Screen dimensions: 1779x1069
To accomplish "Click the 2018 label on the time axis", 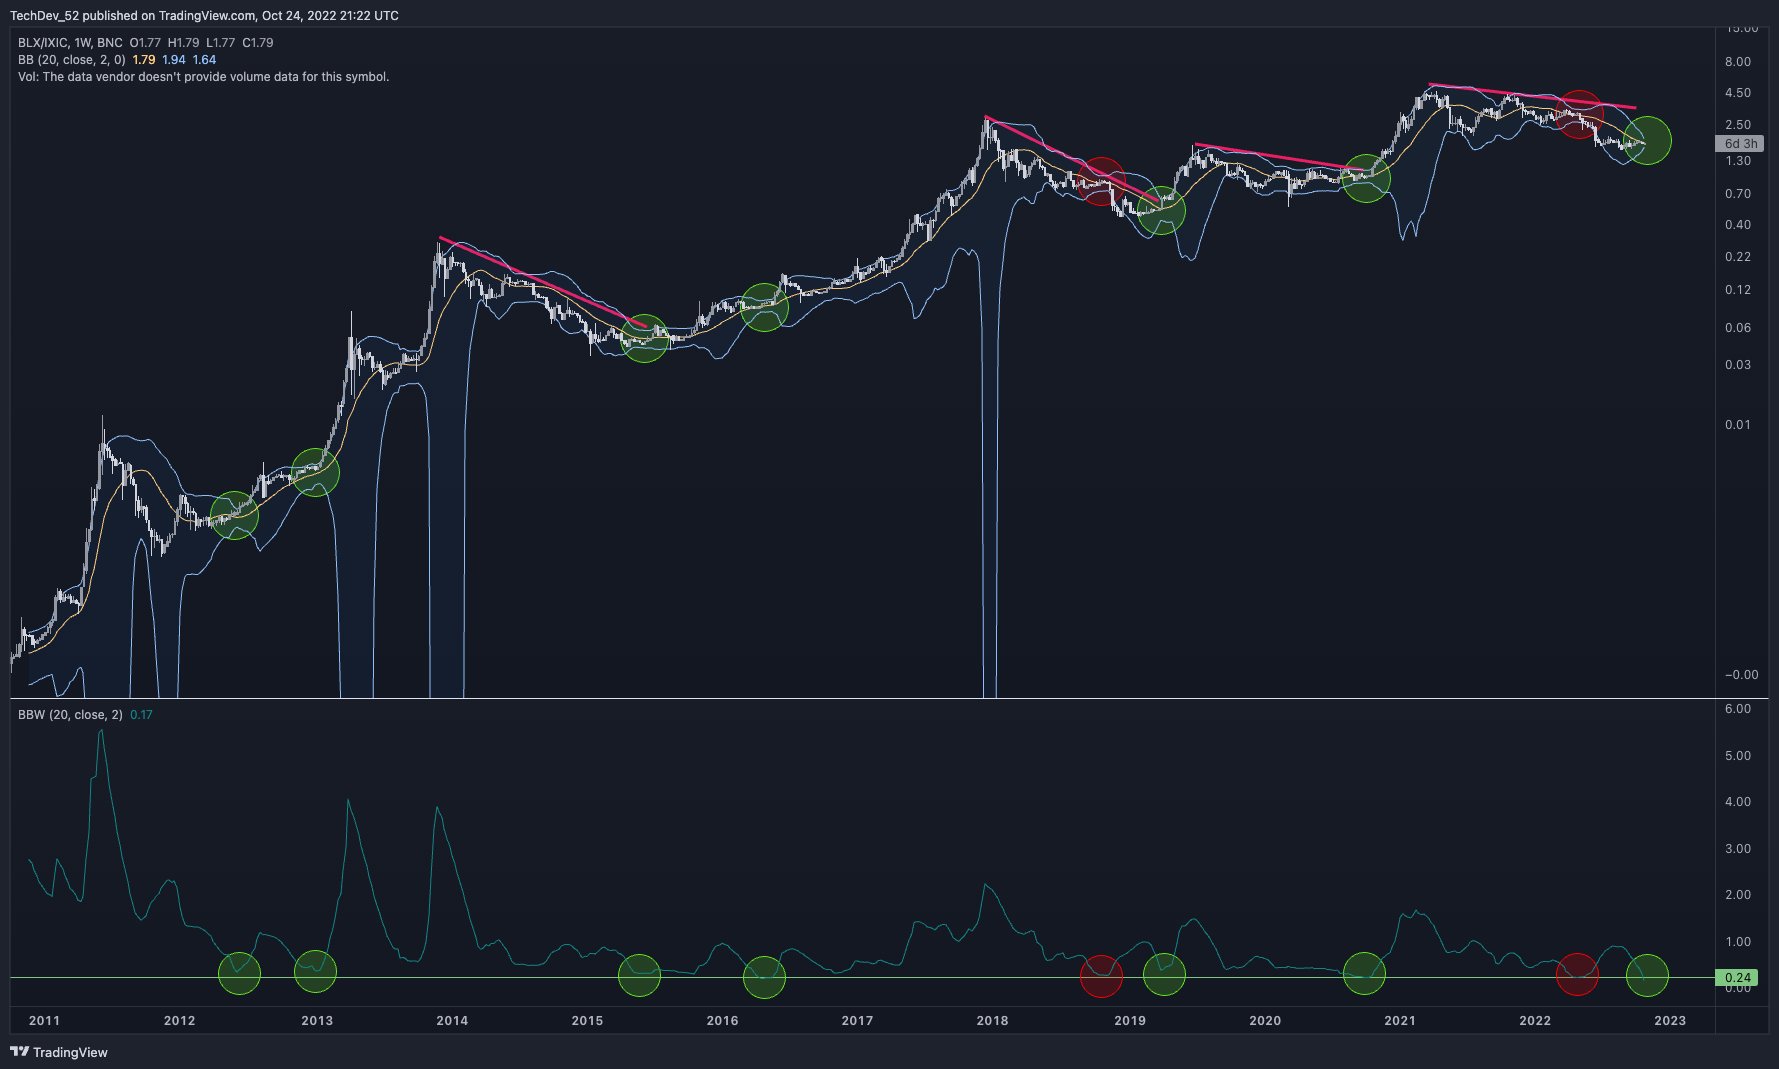I will coord(992,1021).
